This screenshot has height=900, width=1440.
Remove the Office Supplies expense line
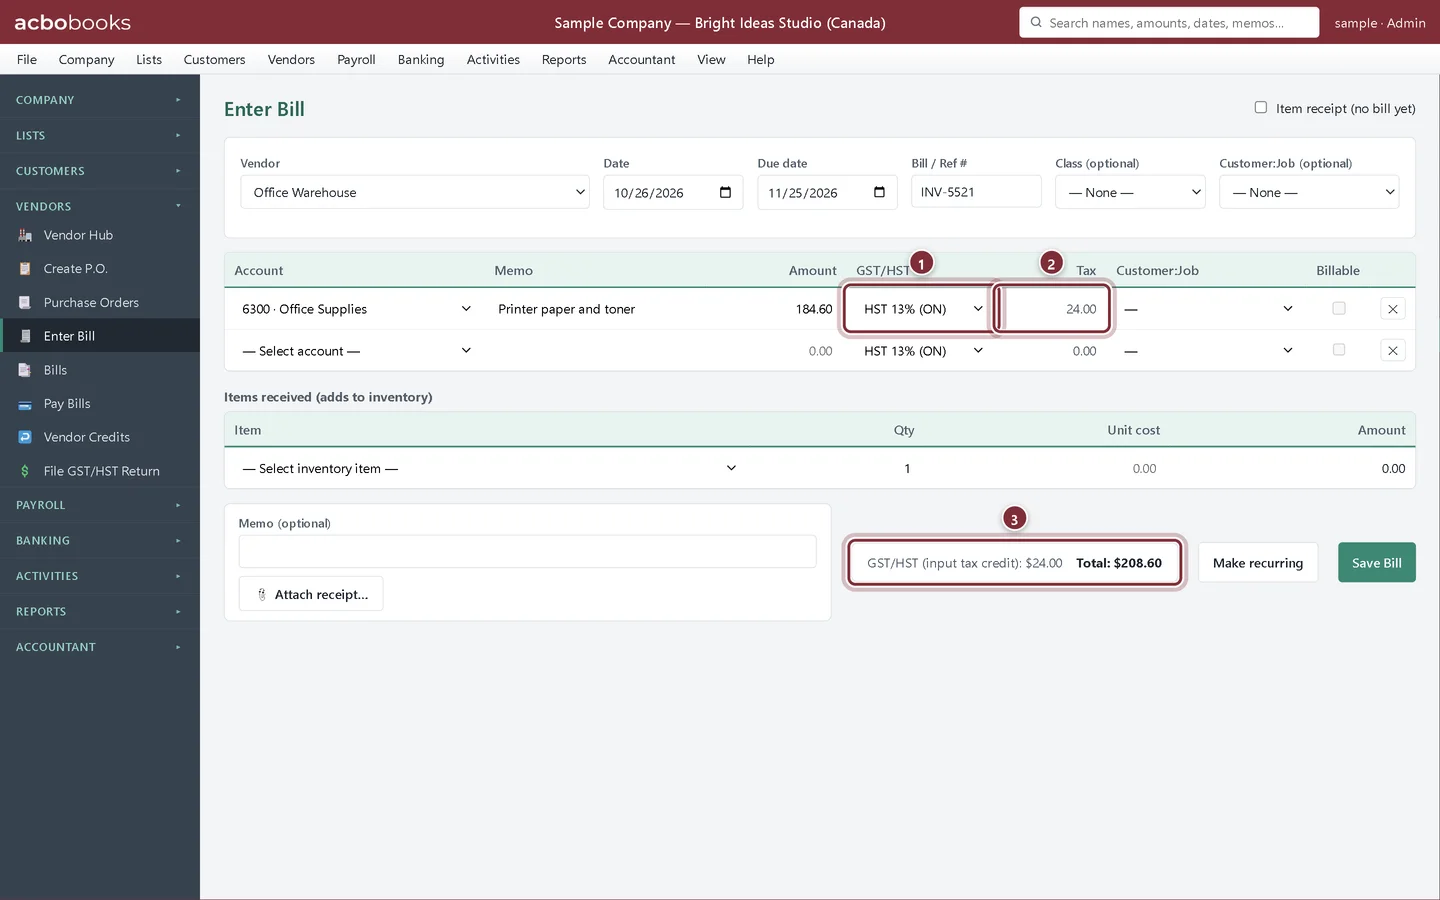[x=1392, y=309]
